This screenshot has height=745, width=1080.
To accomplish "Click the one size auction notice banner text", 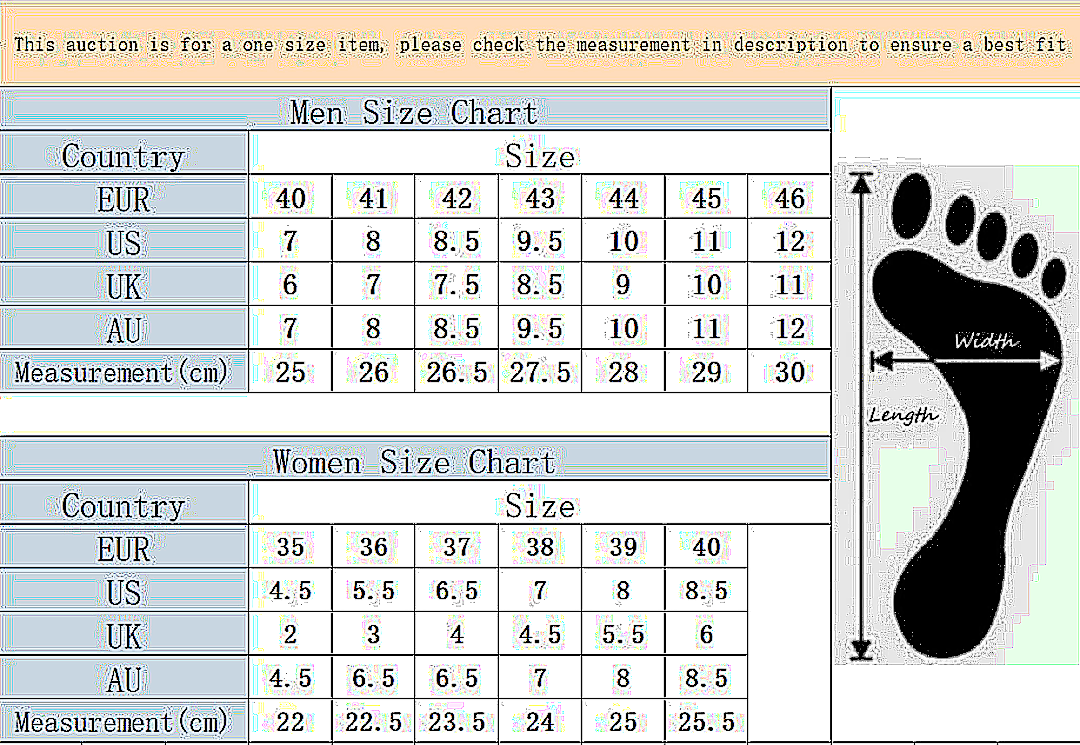I will tap(540, 45).
